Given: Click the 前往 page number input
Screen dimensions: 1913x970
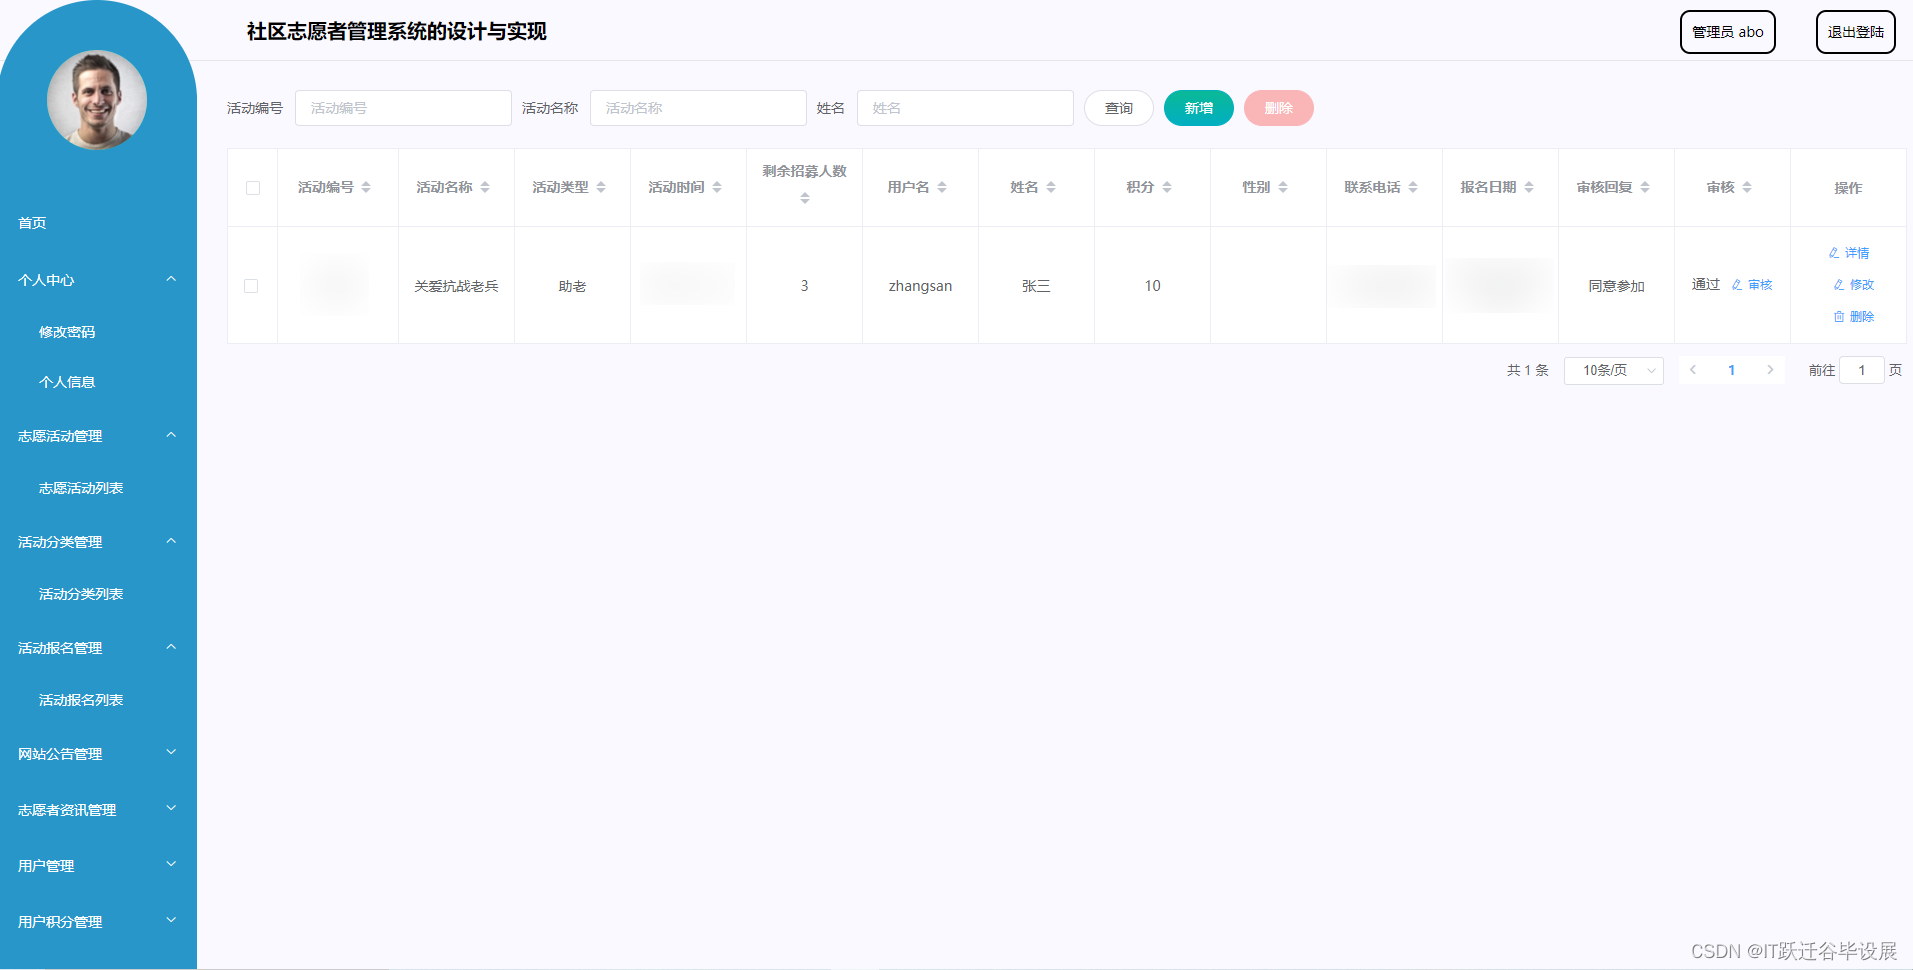Looking at the screenshot, I should tap(1861, 370).
